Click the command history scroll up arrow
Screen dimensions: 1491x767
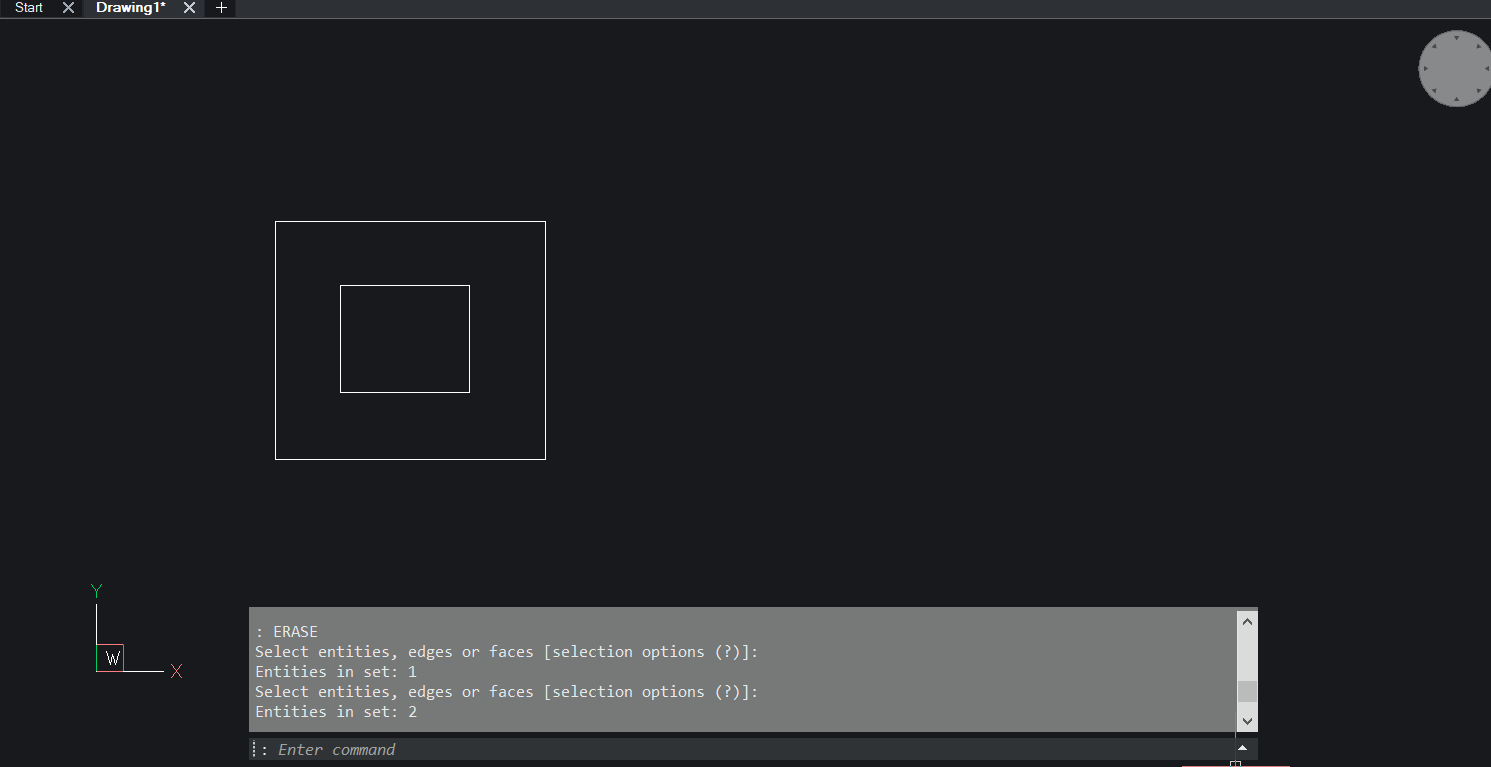[x=1246, y=621]
